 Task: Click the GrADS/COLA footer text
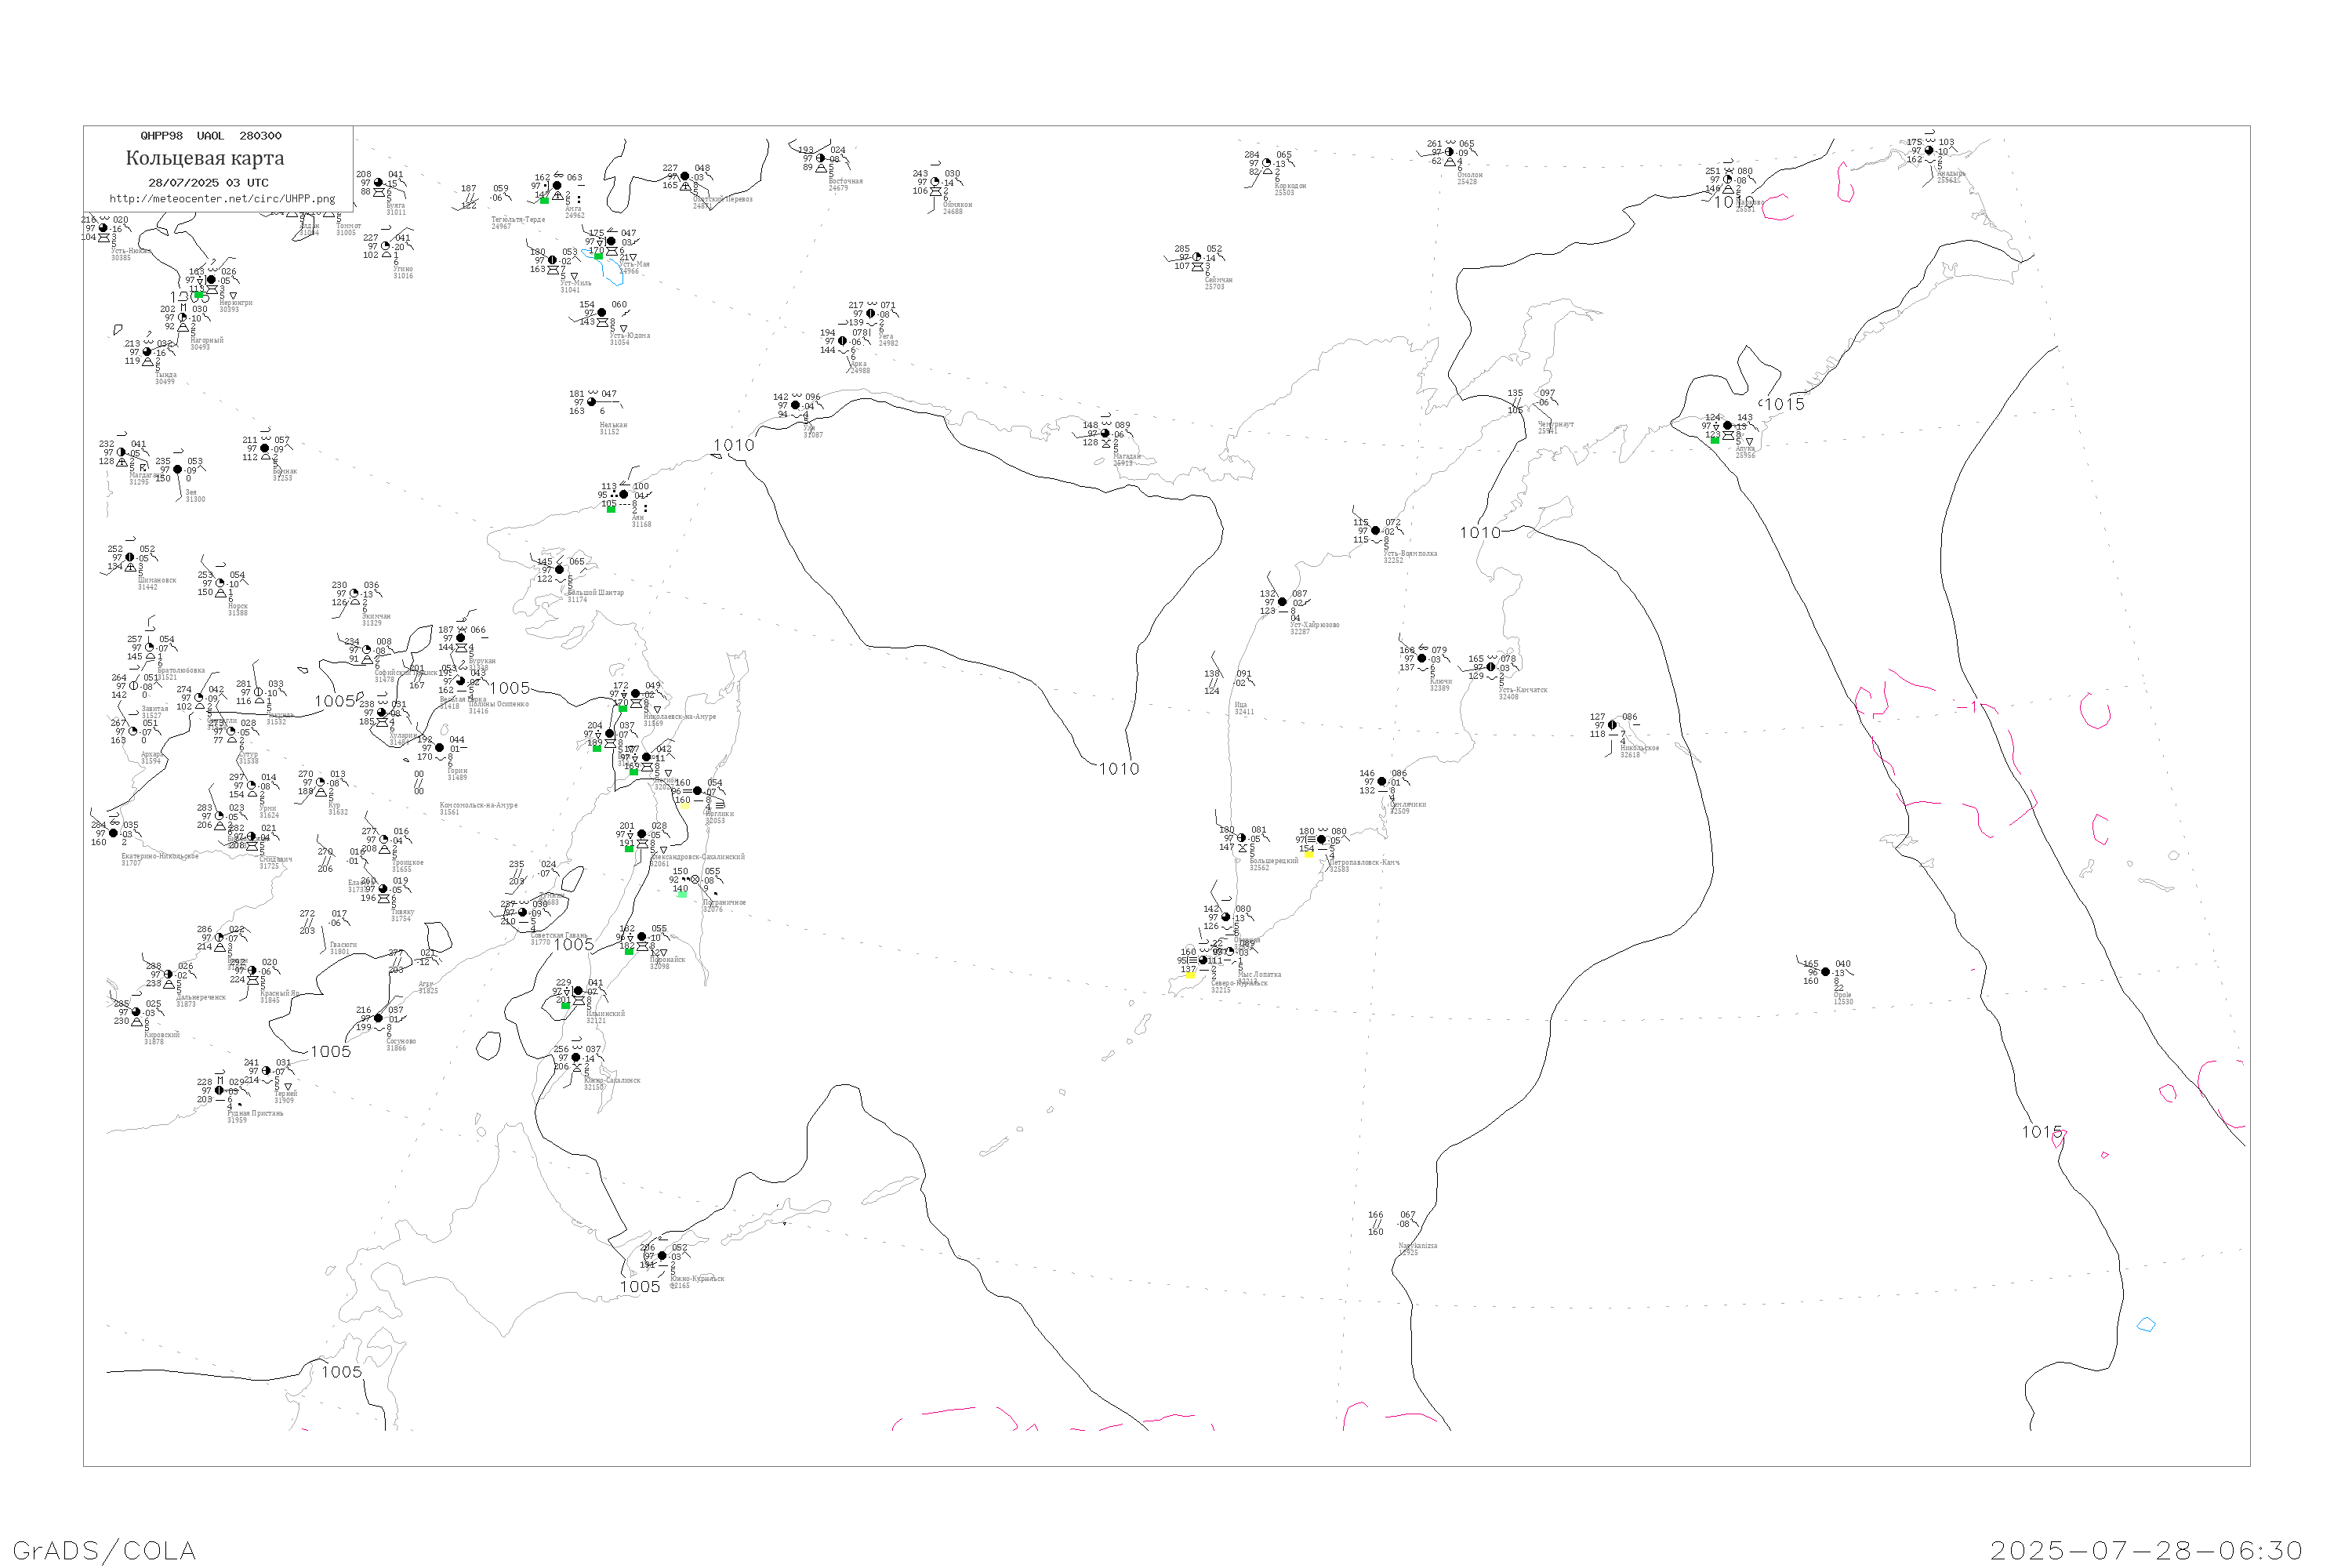point(104,1551)
